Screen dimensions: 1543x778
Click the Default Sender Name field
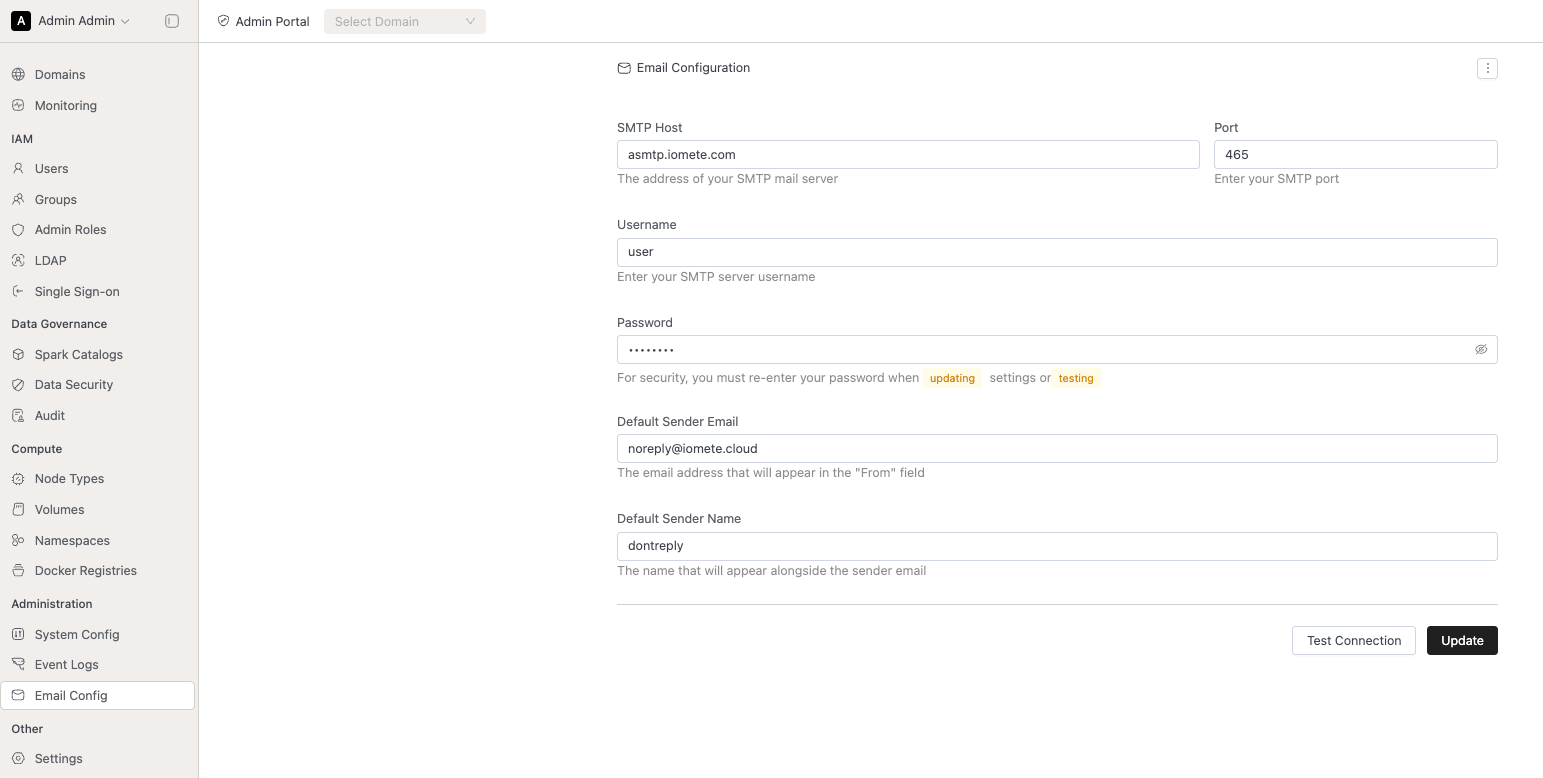(x=1057, y=546)
